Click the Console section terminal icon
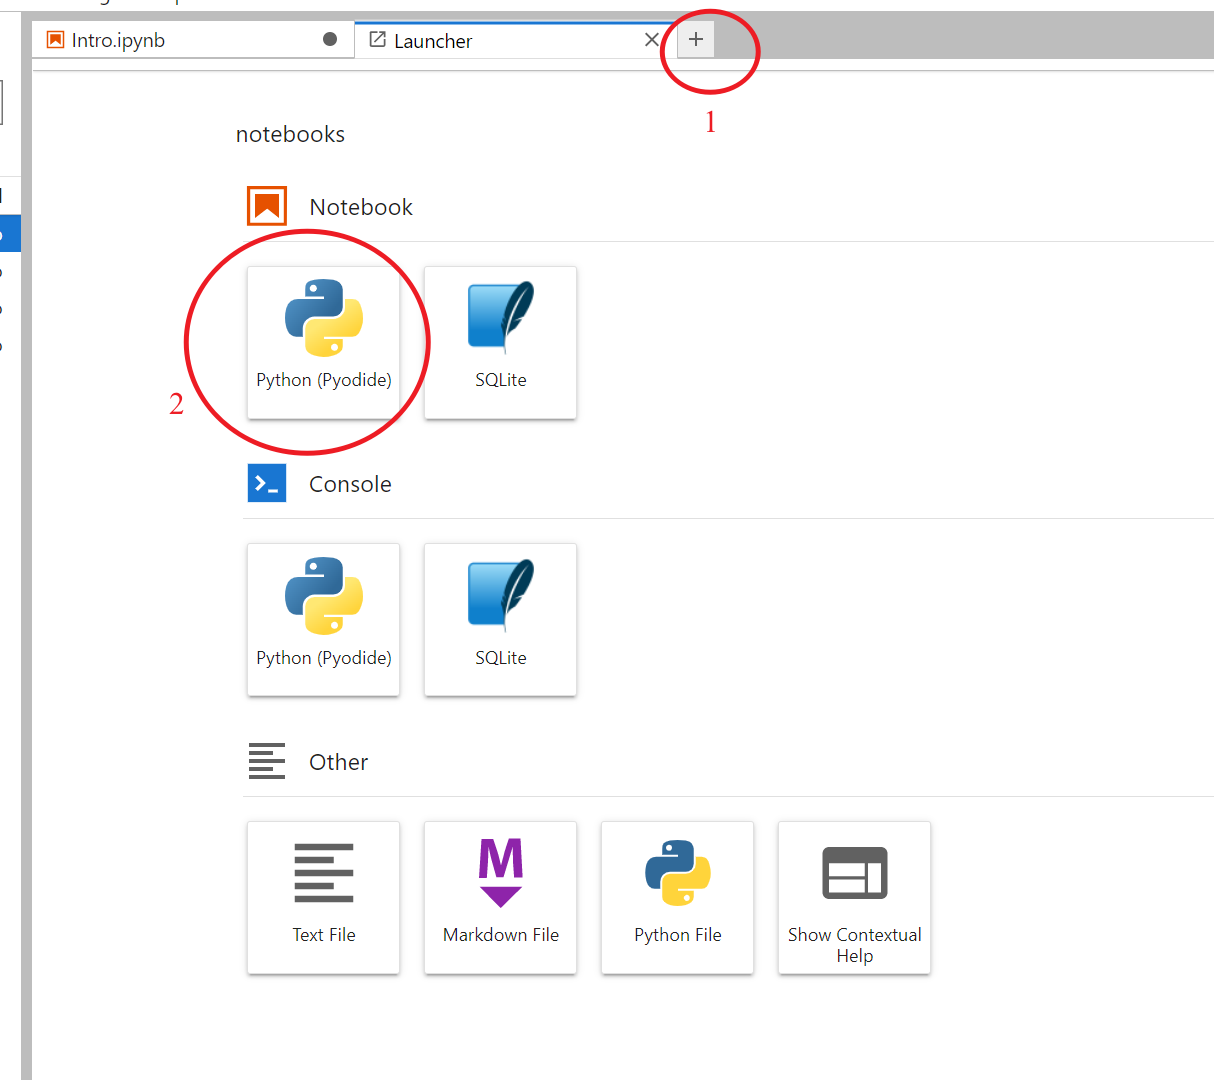1214x1080 pixels. [267, 483]
